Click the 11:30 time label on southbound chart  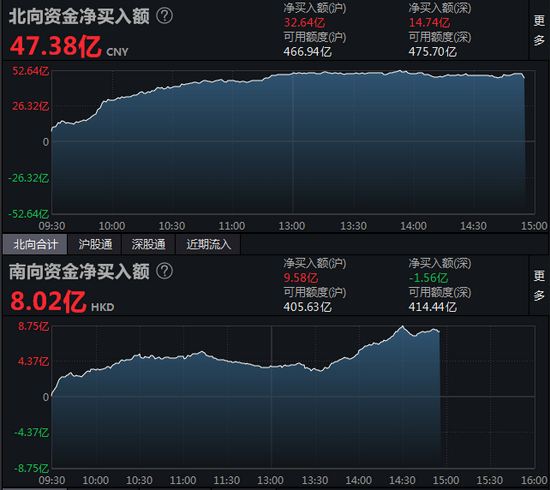pos(227,480)
